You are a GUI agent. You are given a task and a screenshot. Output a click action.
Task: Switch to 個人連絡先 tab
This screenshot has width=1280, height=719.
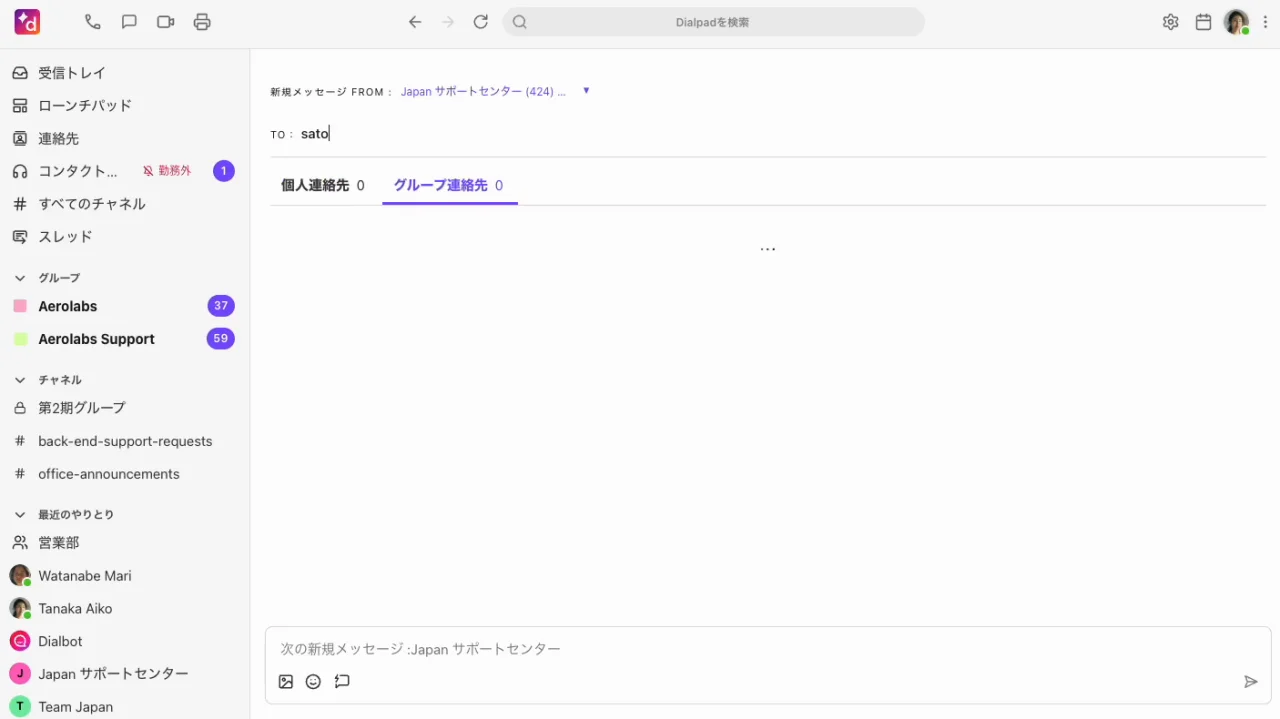(322, 185)
